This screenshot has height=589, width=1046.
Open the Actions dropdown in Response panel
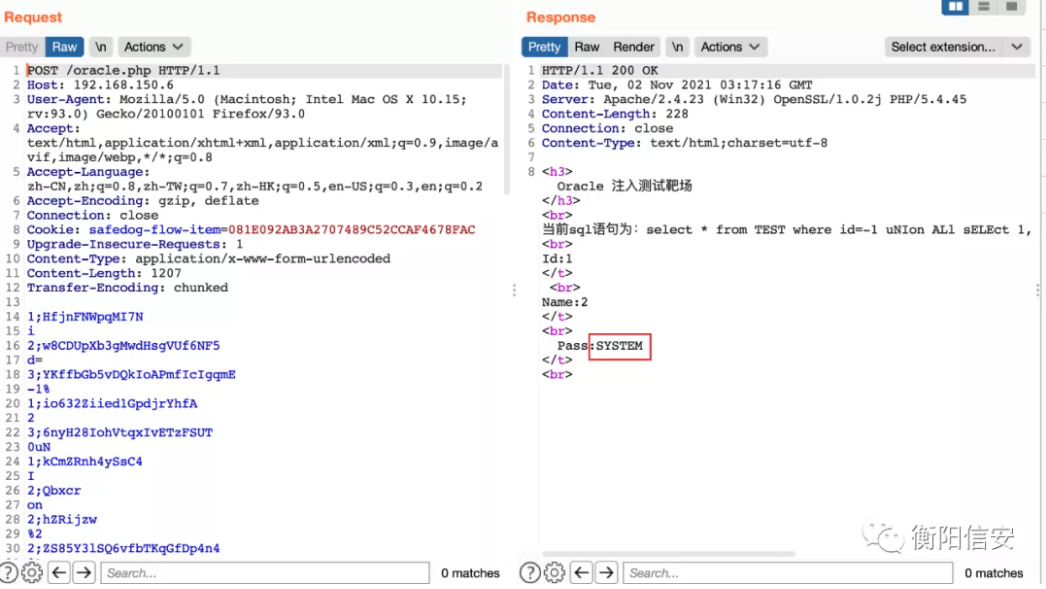point(730,47)
